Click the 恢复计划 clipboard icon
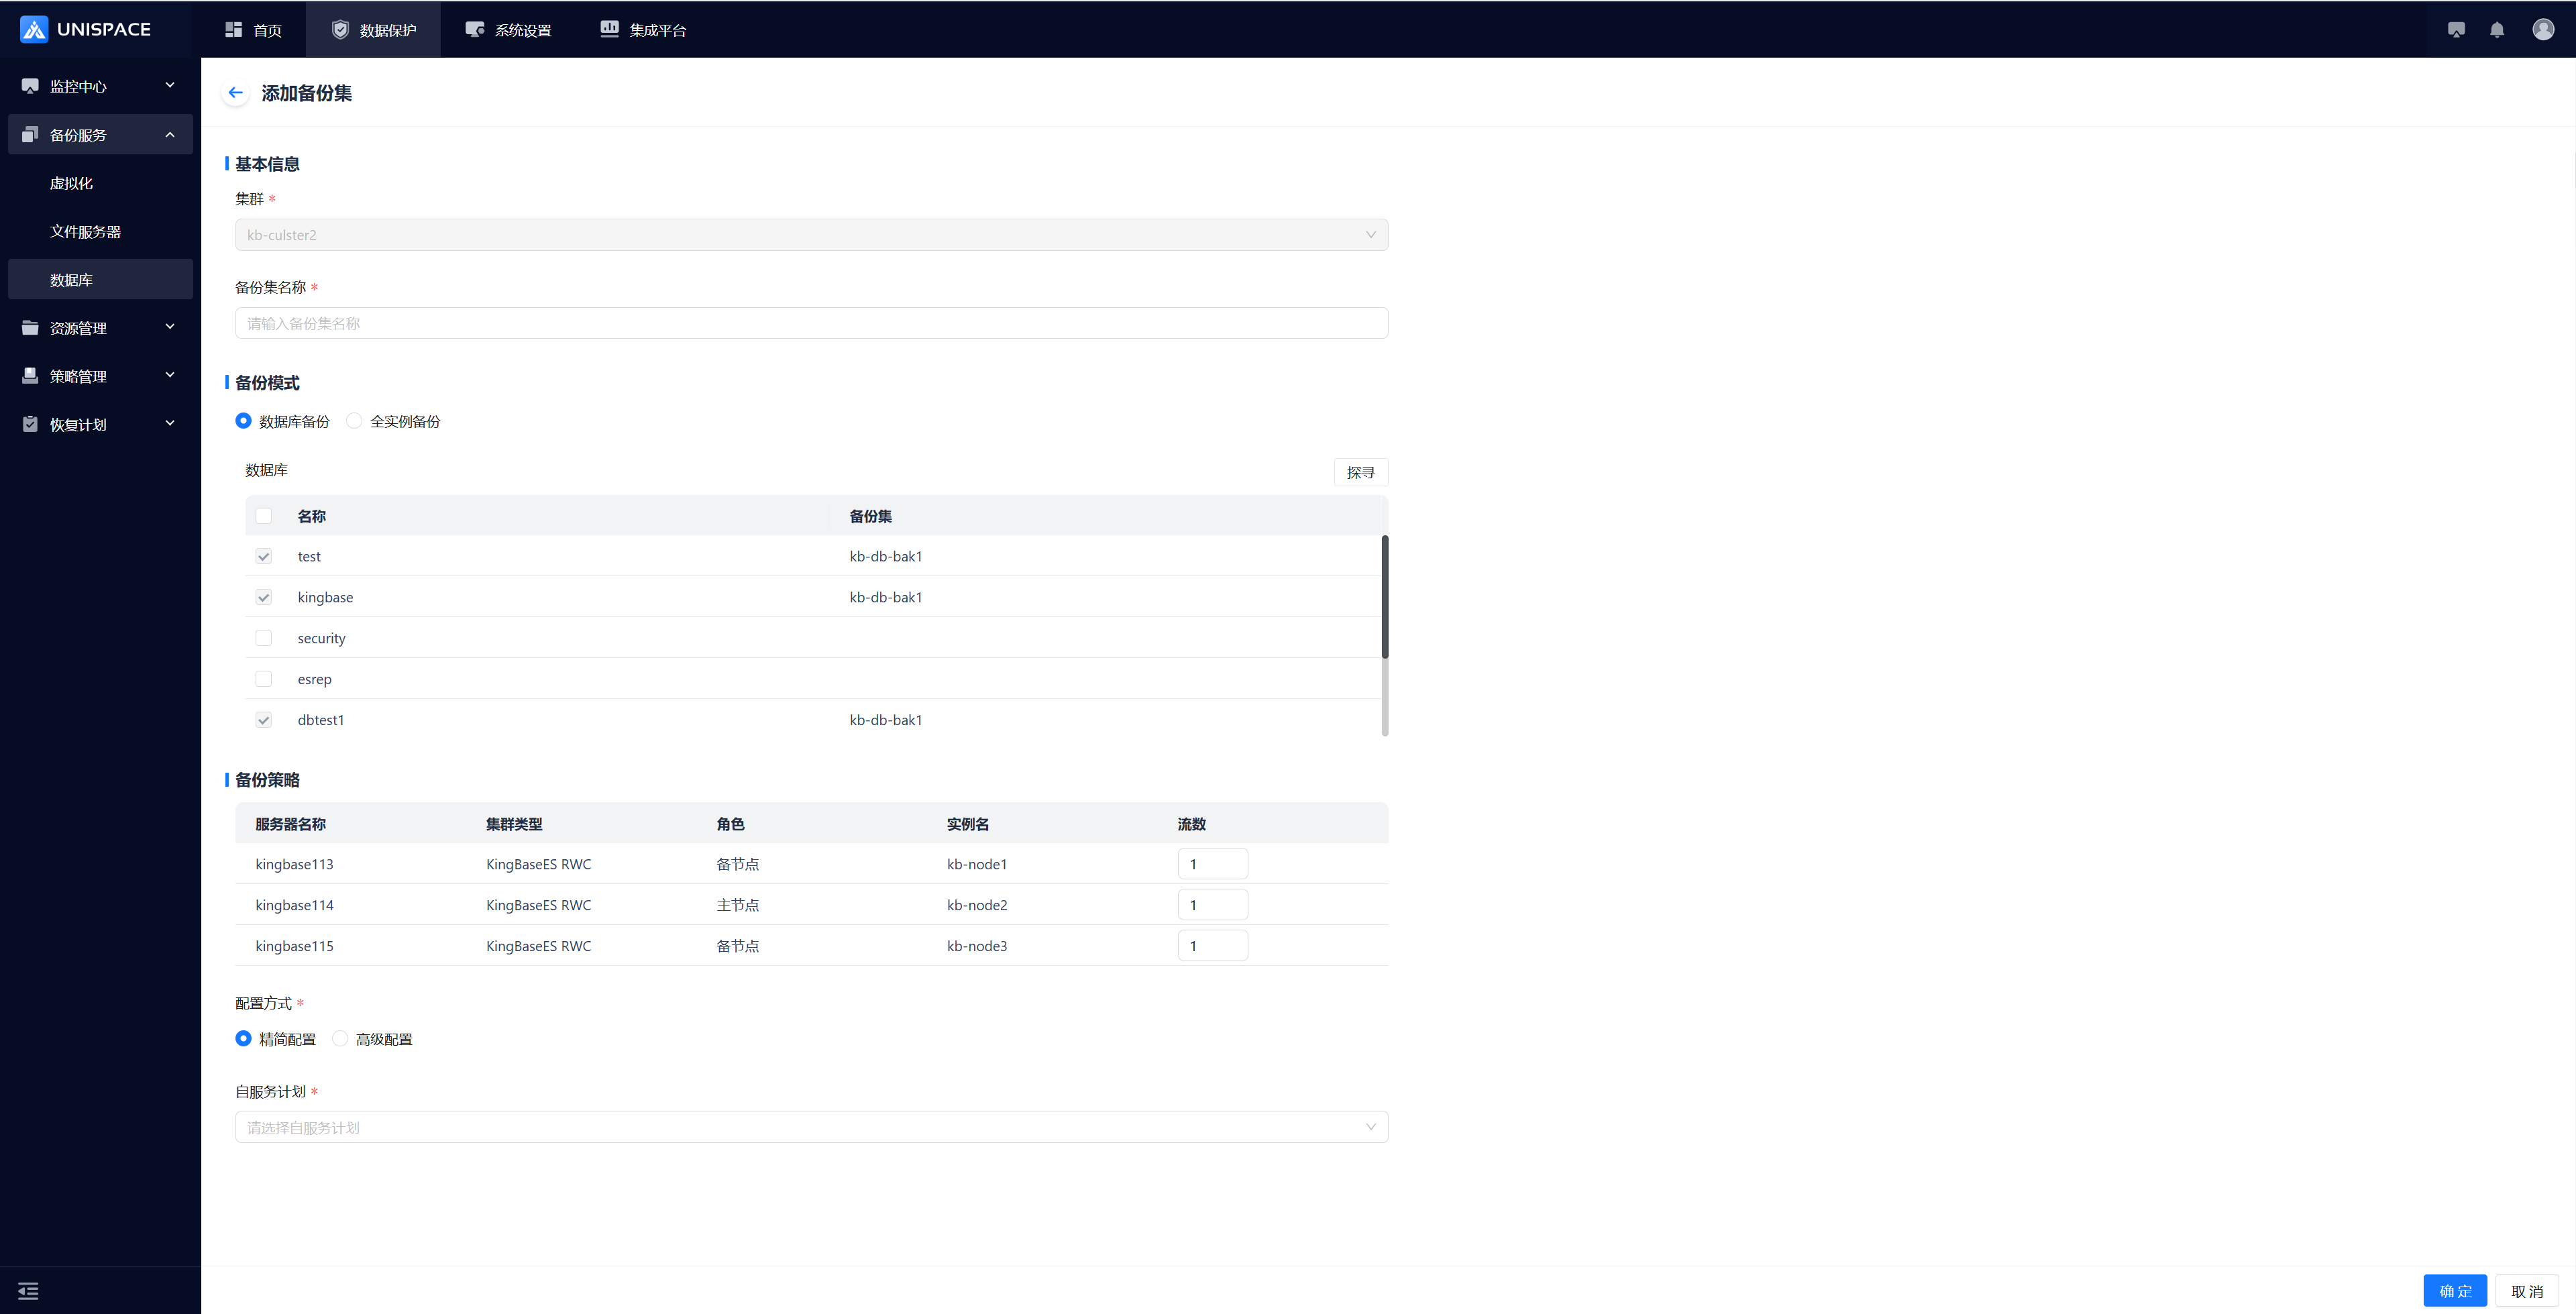The image size is (2576, 1314). [30, 424]
